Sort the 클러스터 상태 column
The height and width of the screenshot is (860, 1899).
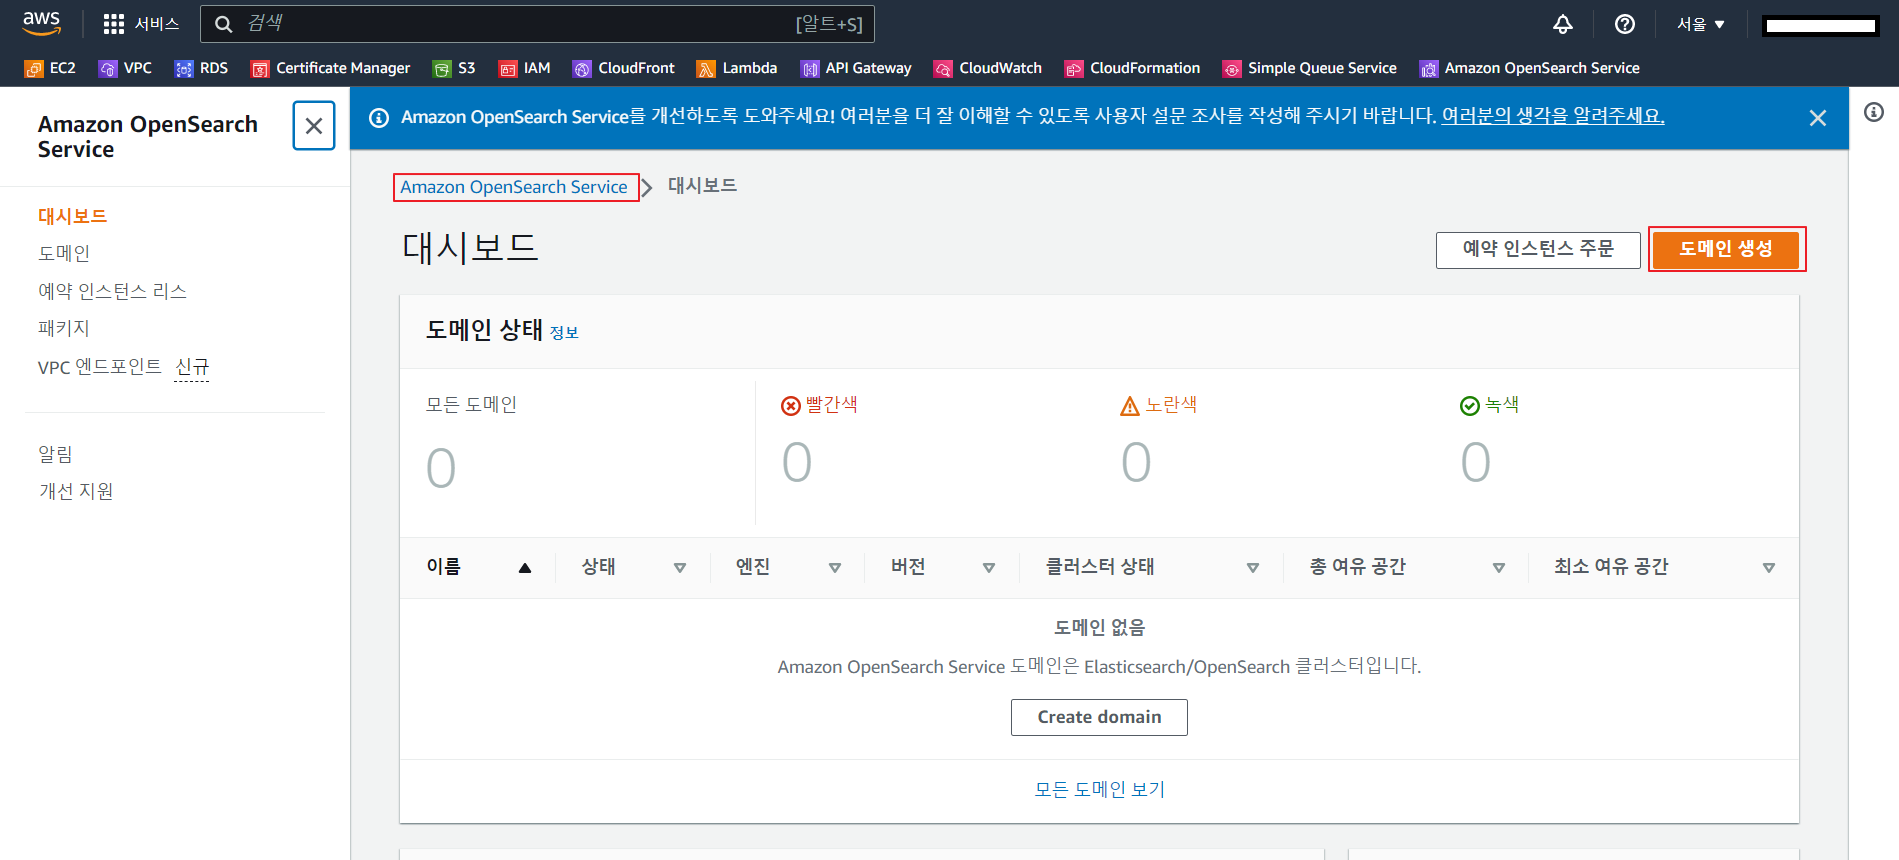click(x=1253, y=568)
